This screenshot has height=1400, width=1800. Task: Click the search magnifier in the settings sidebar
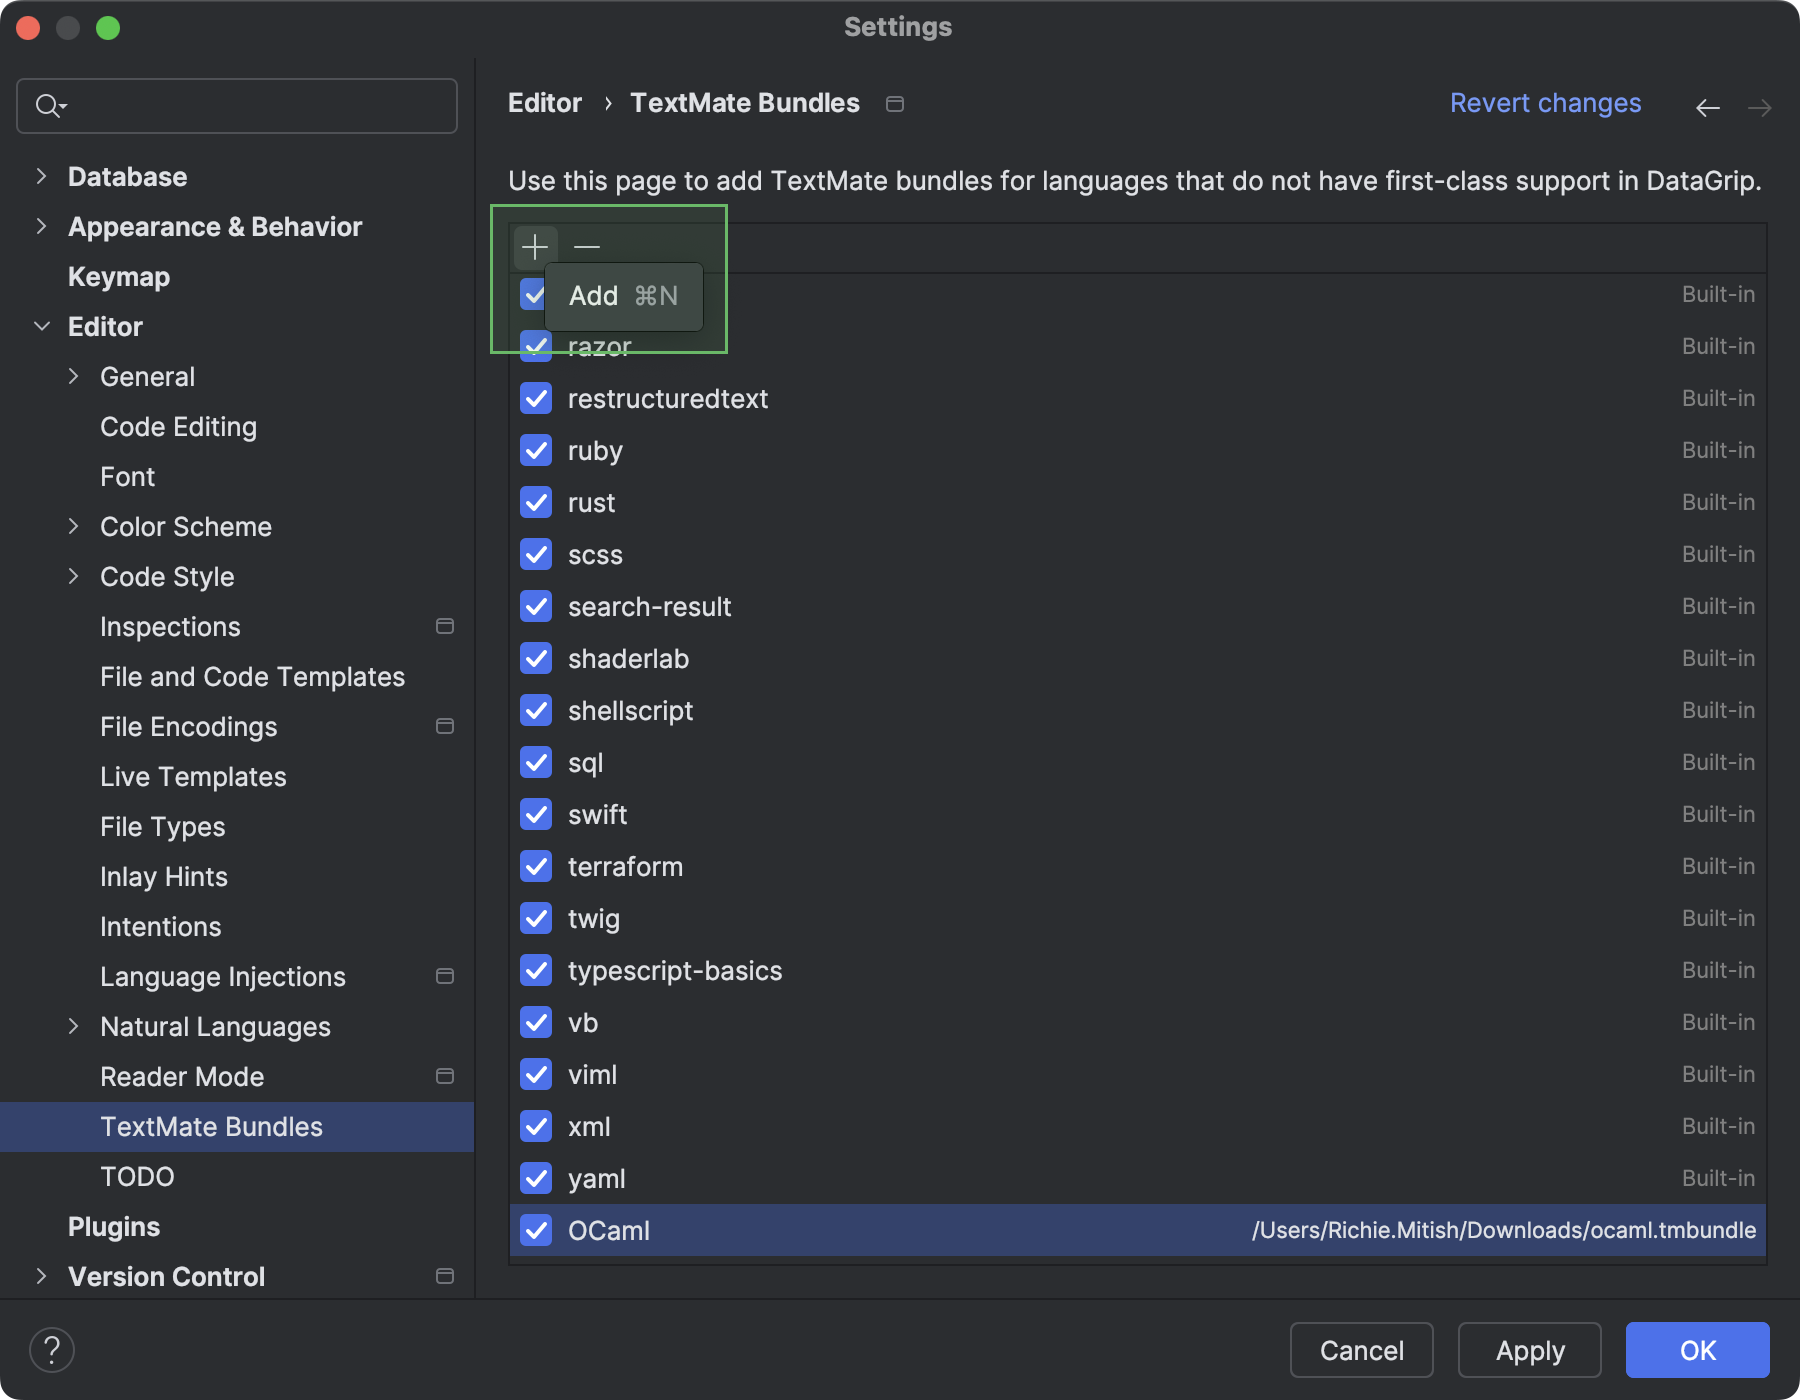click(x=48, y=105)
